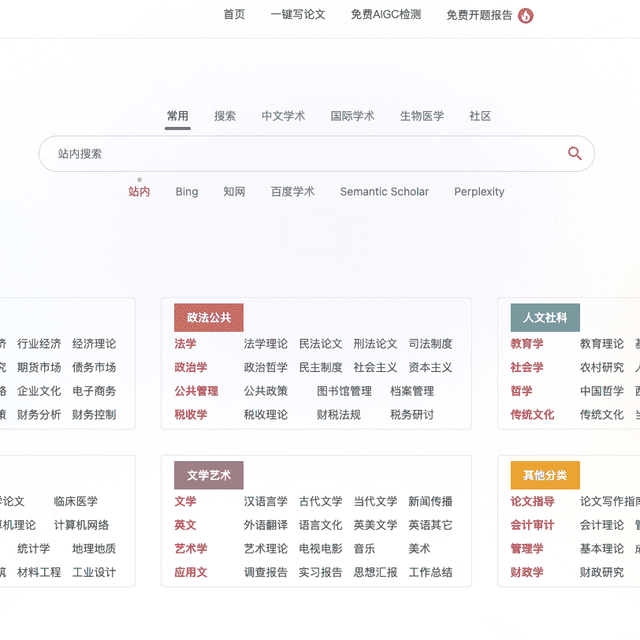The width and height of the screenshot is (640, 640).
Task: Open the 新闻传播 link
Action: pos(430,501)
